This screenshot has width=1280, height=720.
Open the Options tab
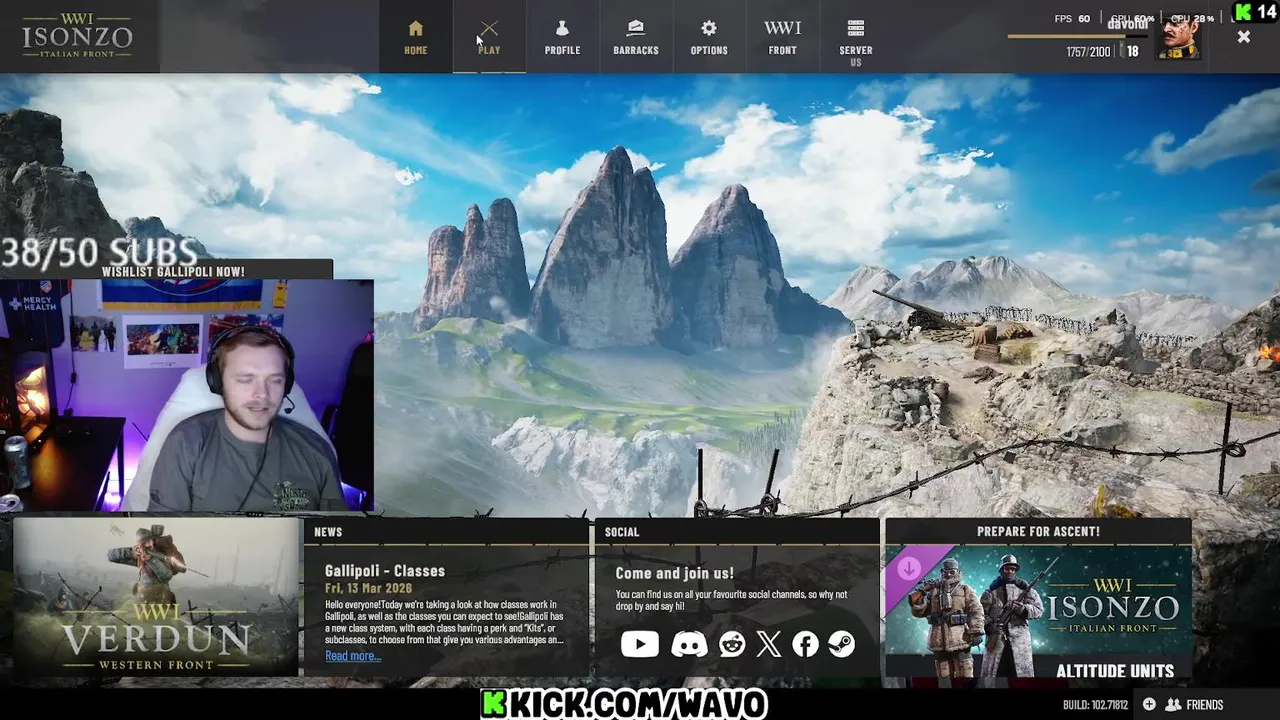(x=709, y=37)
